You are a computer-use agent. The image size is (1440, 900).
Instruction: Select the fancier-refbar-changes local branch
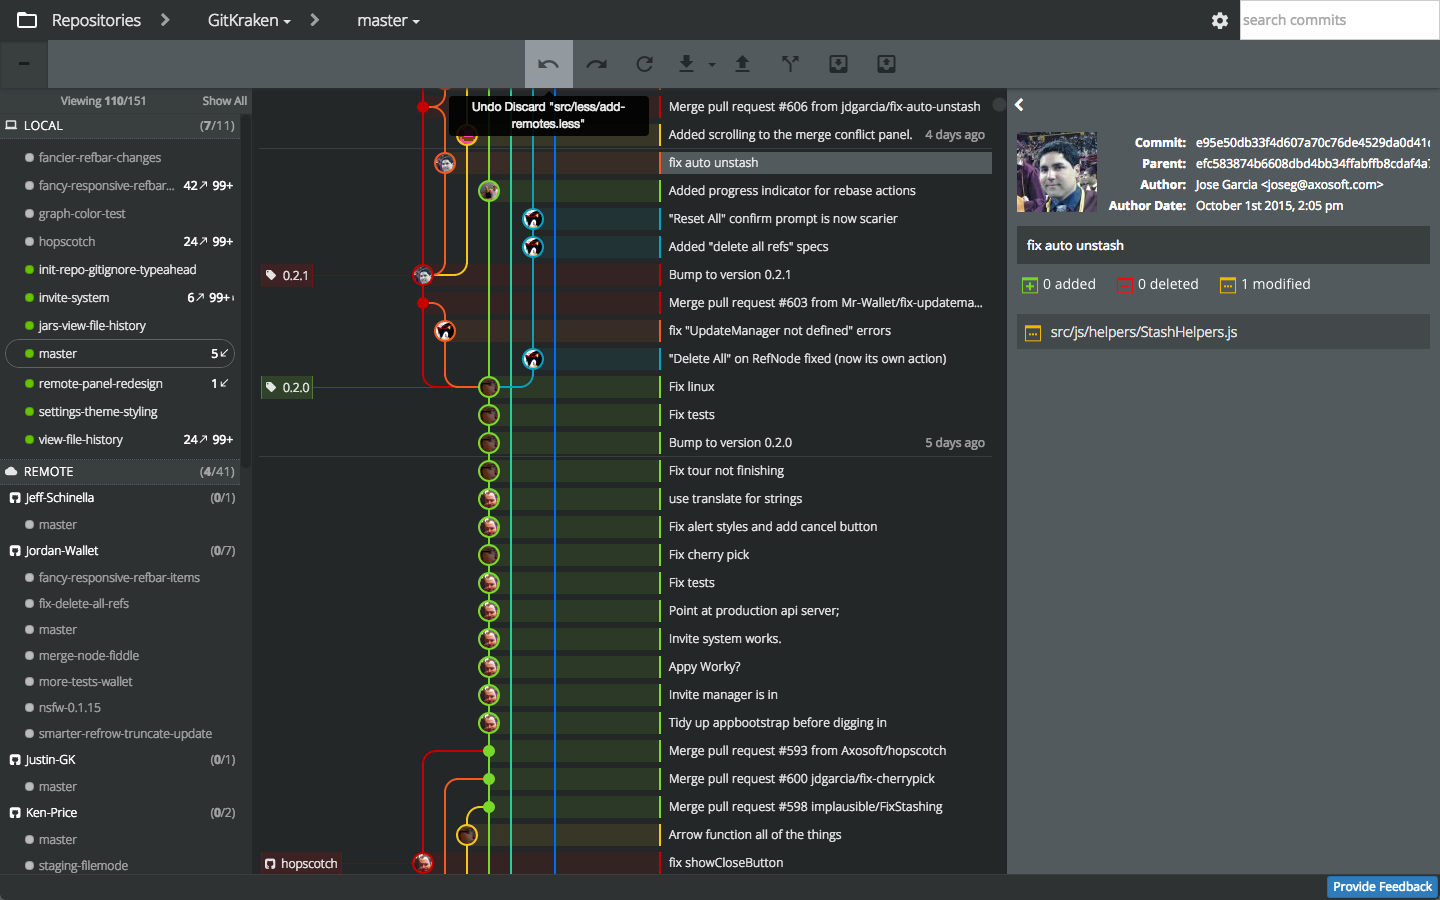point(100,158)
